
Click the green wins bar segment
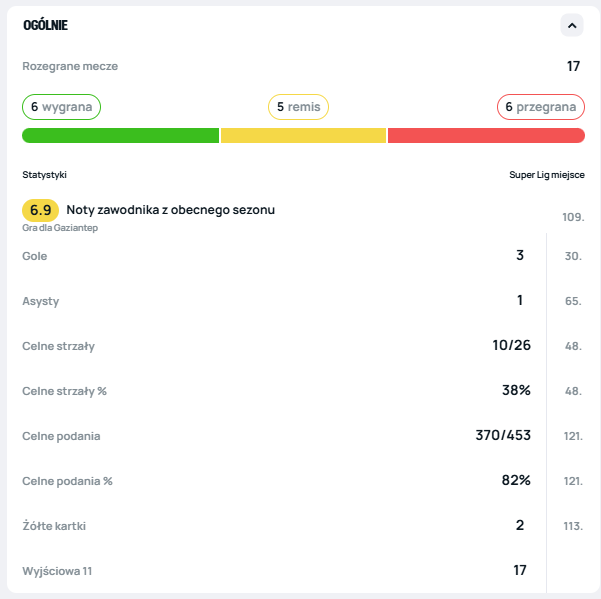tap(120, 136)
